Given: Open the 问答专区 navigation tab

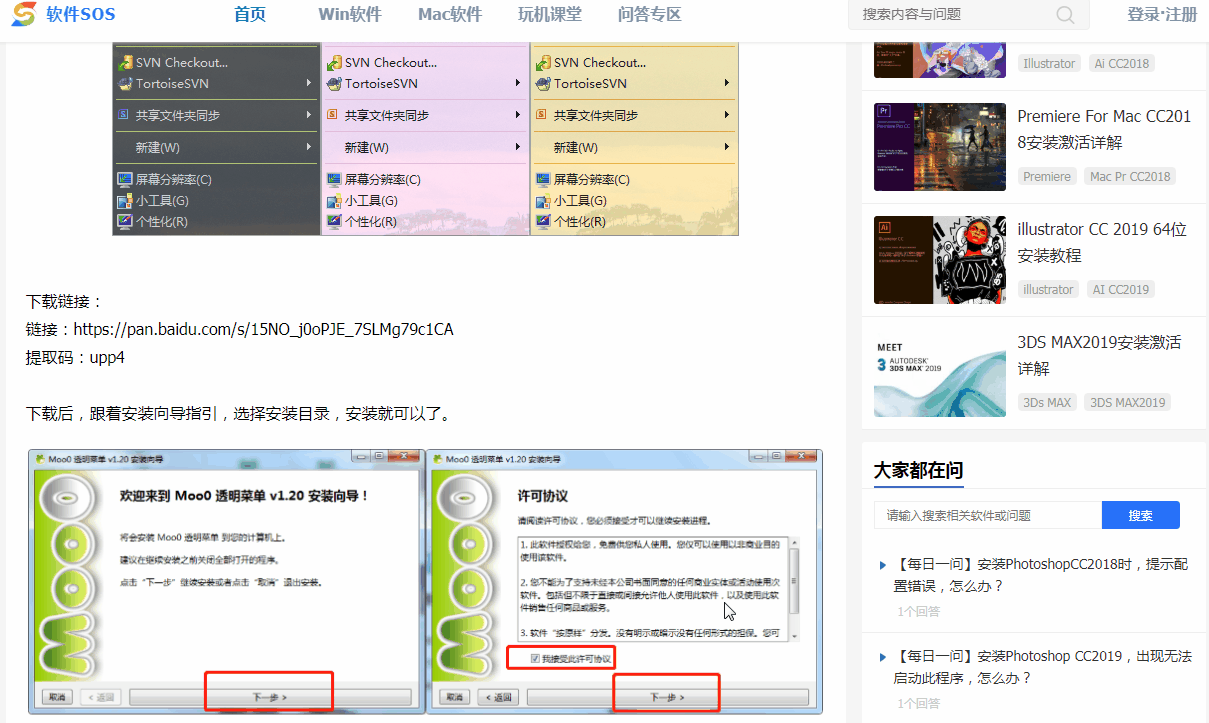Looking at the screenshot, I should (650, 14).
